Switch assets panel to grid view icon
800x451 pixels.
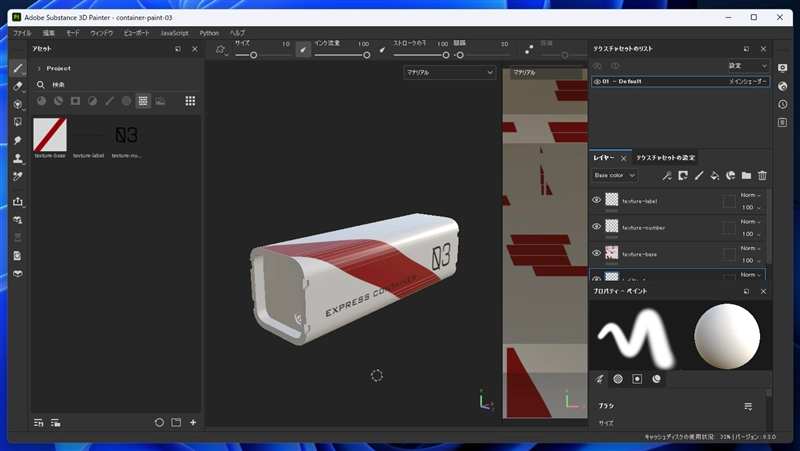point(190,101)
